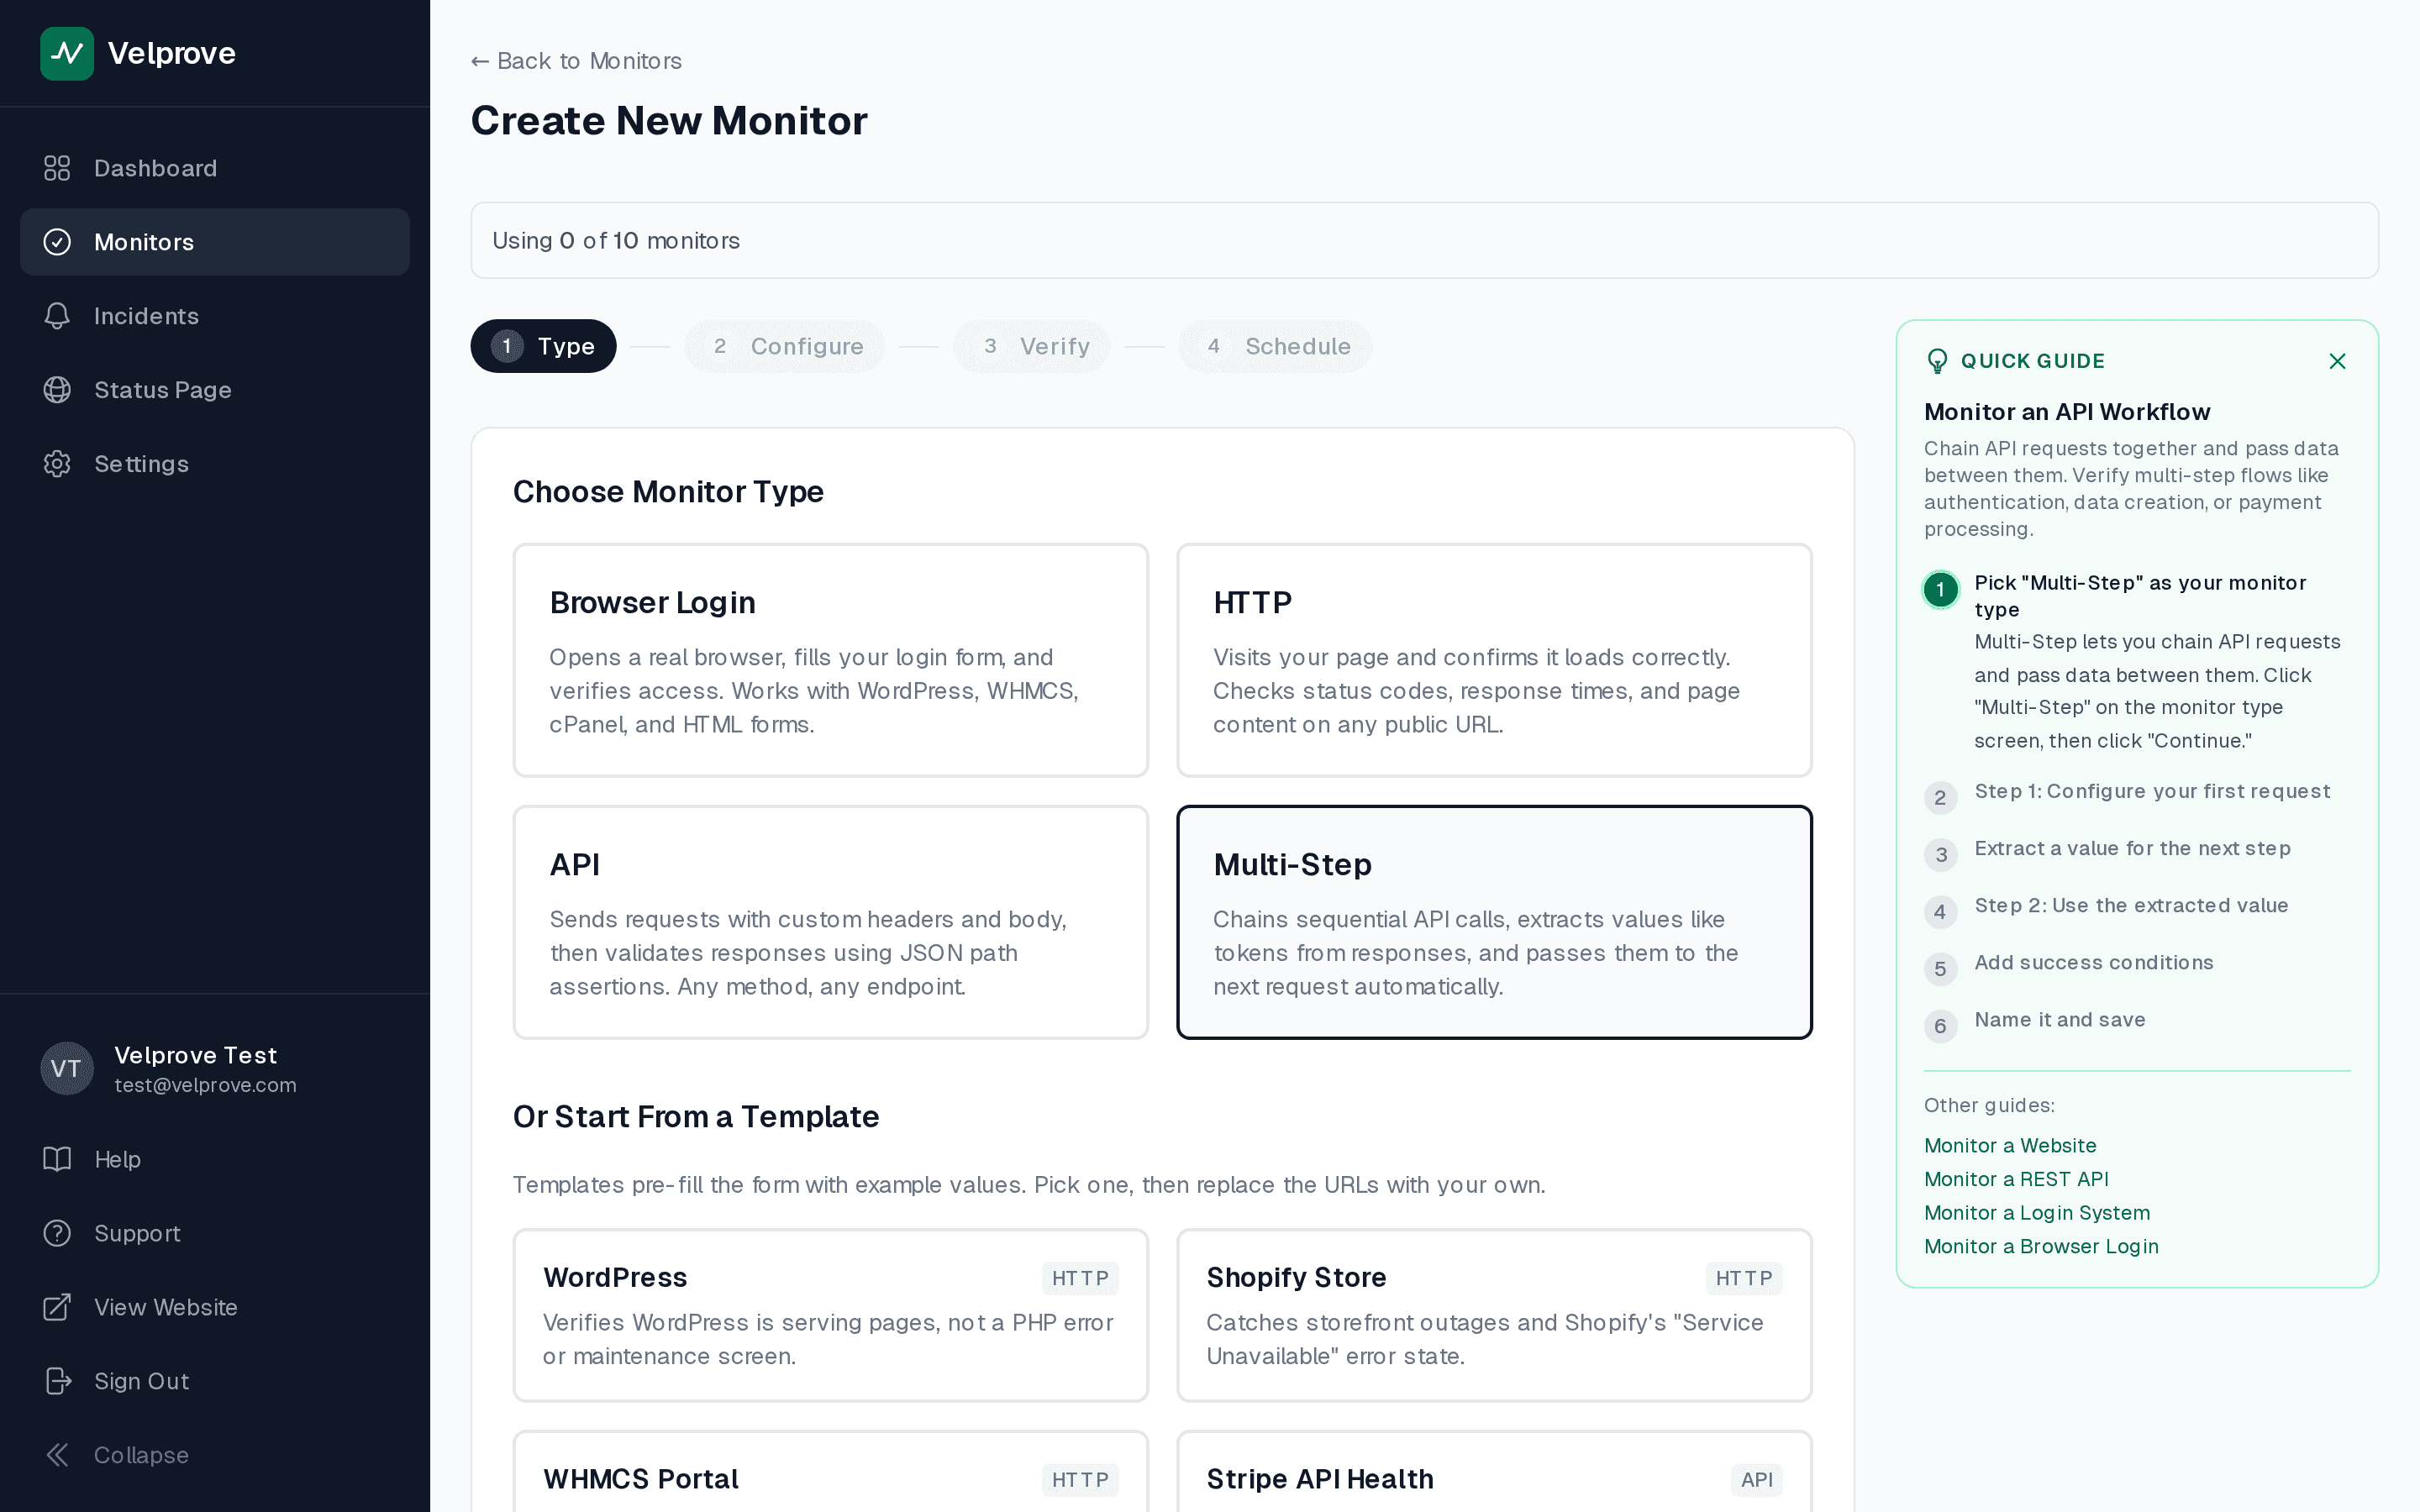Select the Multi-Step monitor type card
2420x1512 pixels.
point(1493,922)
